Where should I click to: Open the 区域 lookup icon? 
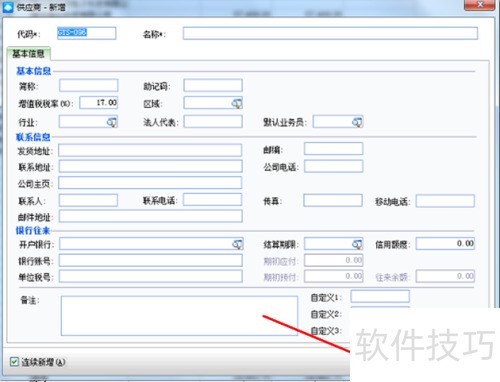coord(237,104)
